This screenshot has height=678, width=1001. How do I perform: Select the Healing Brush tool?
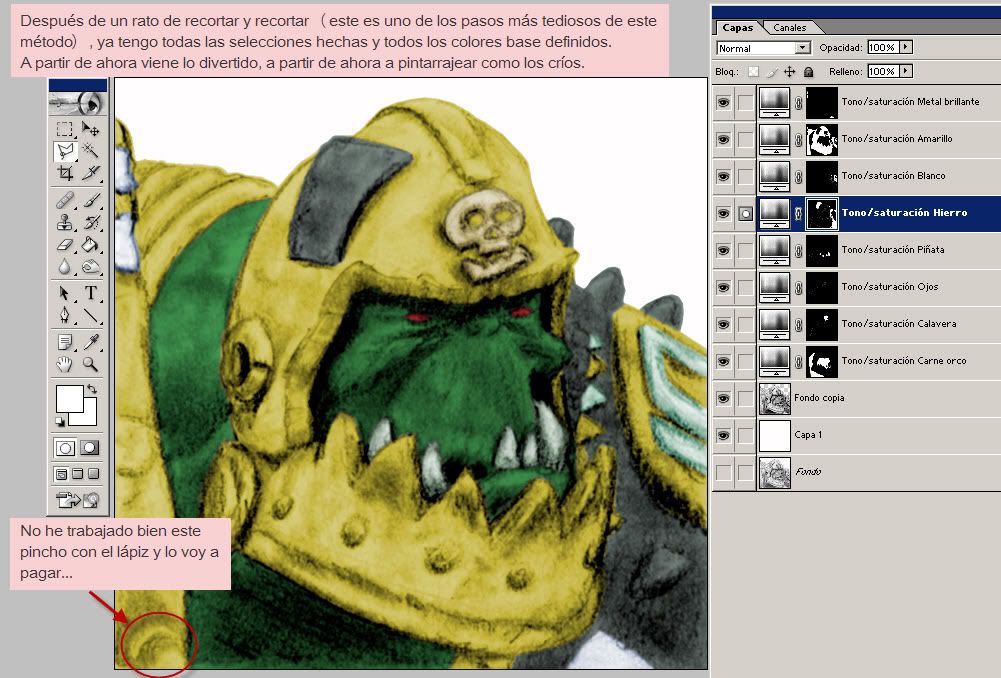coord(64,200)
